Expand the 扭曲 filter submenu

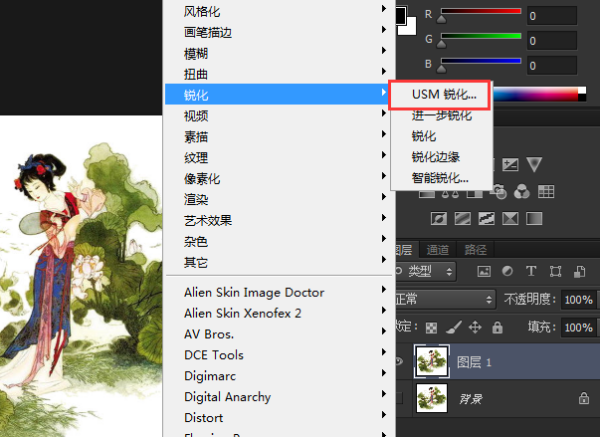(280, 74)
